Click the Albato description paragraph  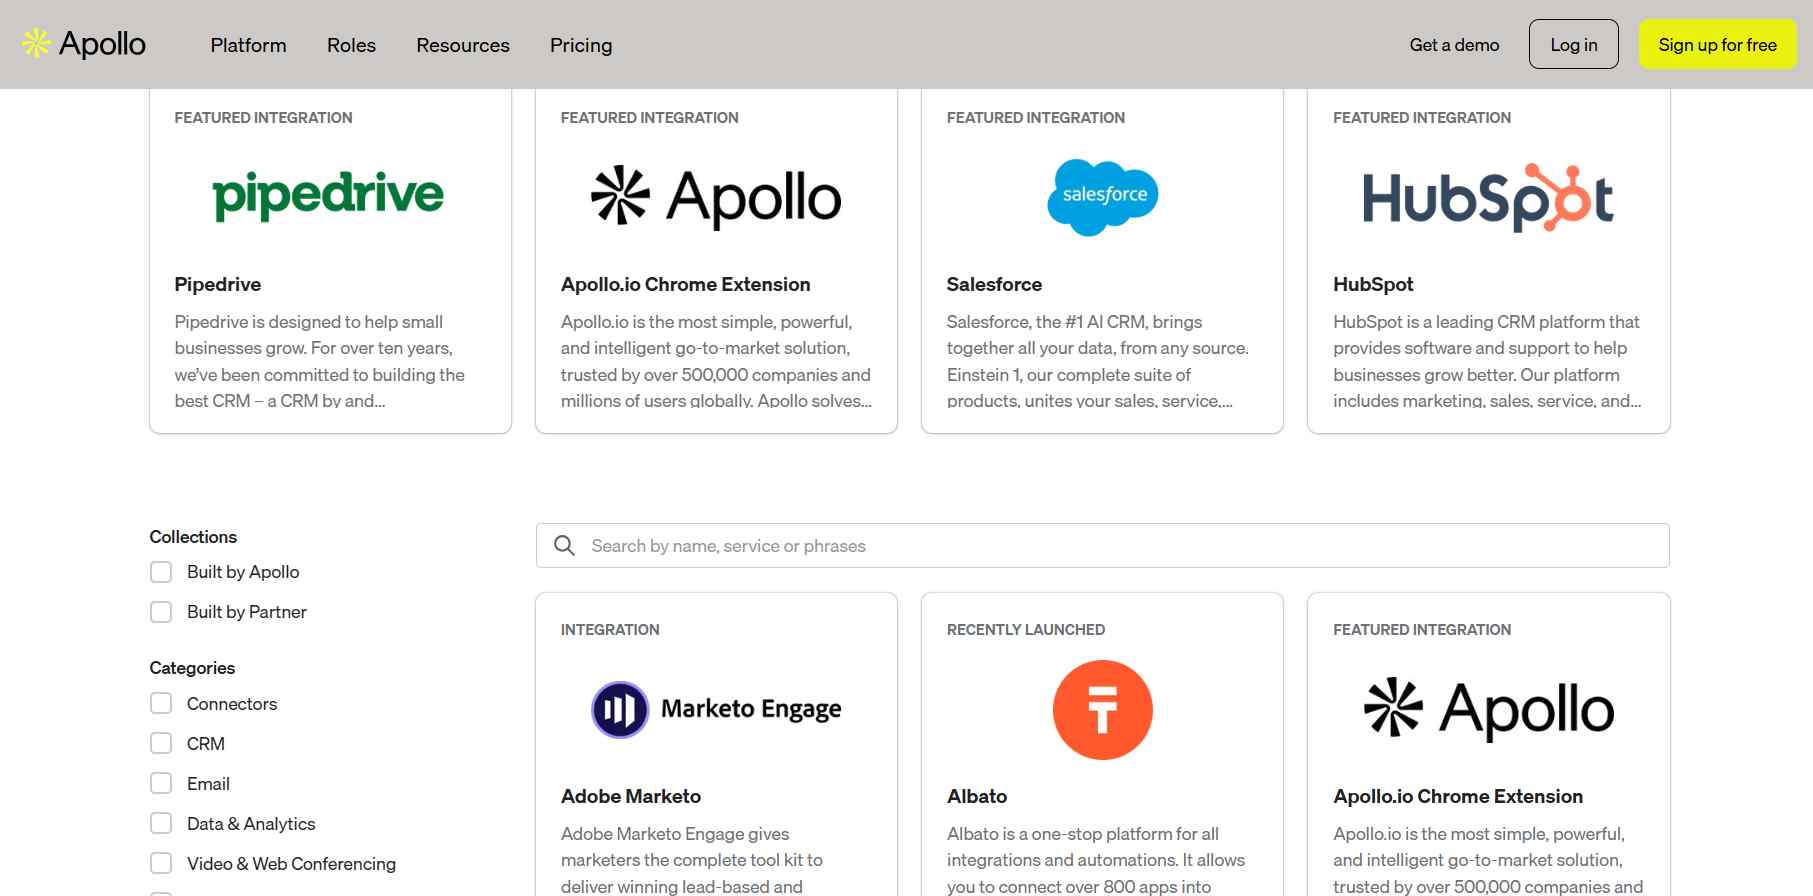[1096, 860]
